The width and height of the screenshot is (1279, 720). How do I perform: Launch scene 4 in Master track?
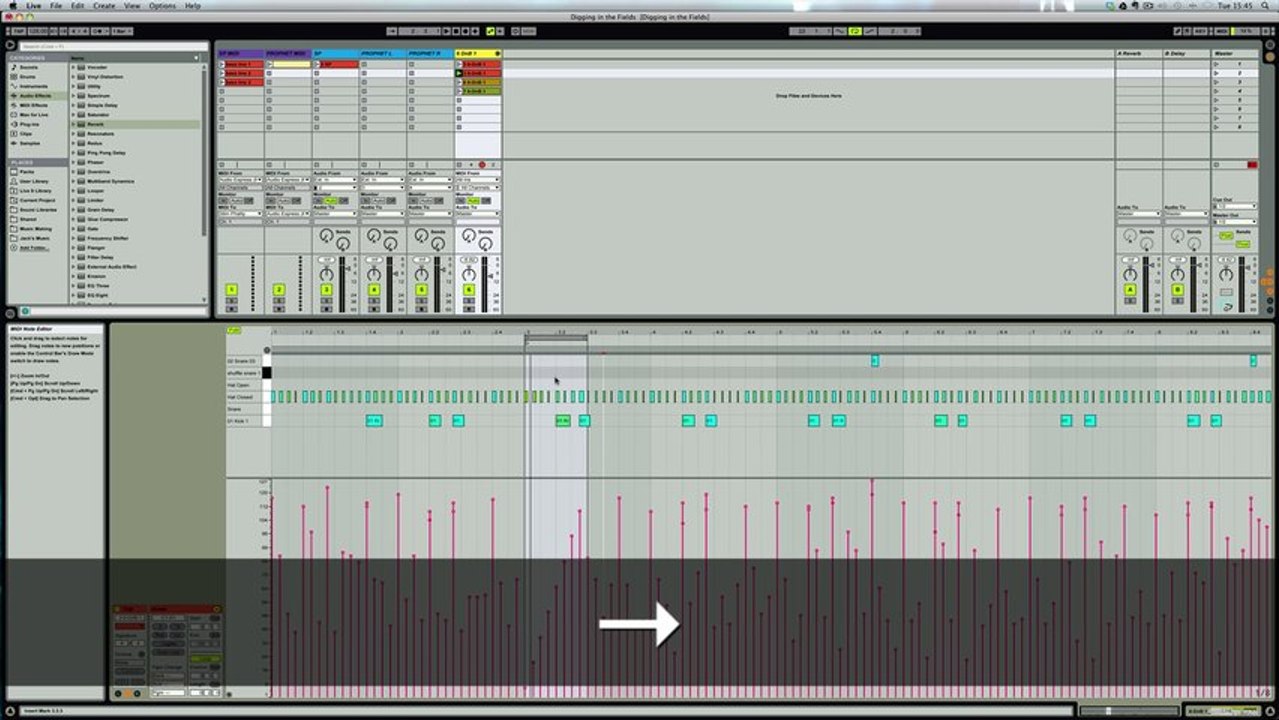coord(1216,91)
